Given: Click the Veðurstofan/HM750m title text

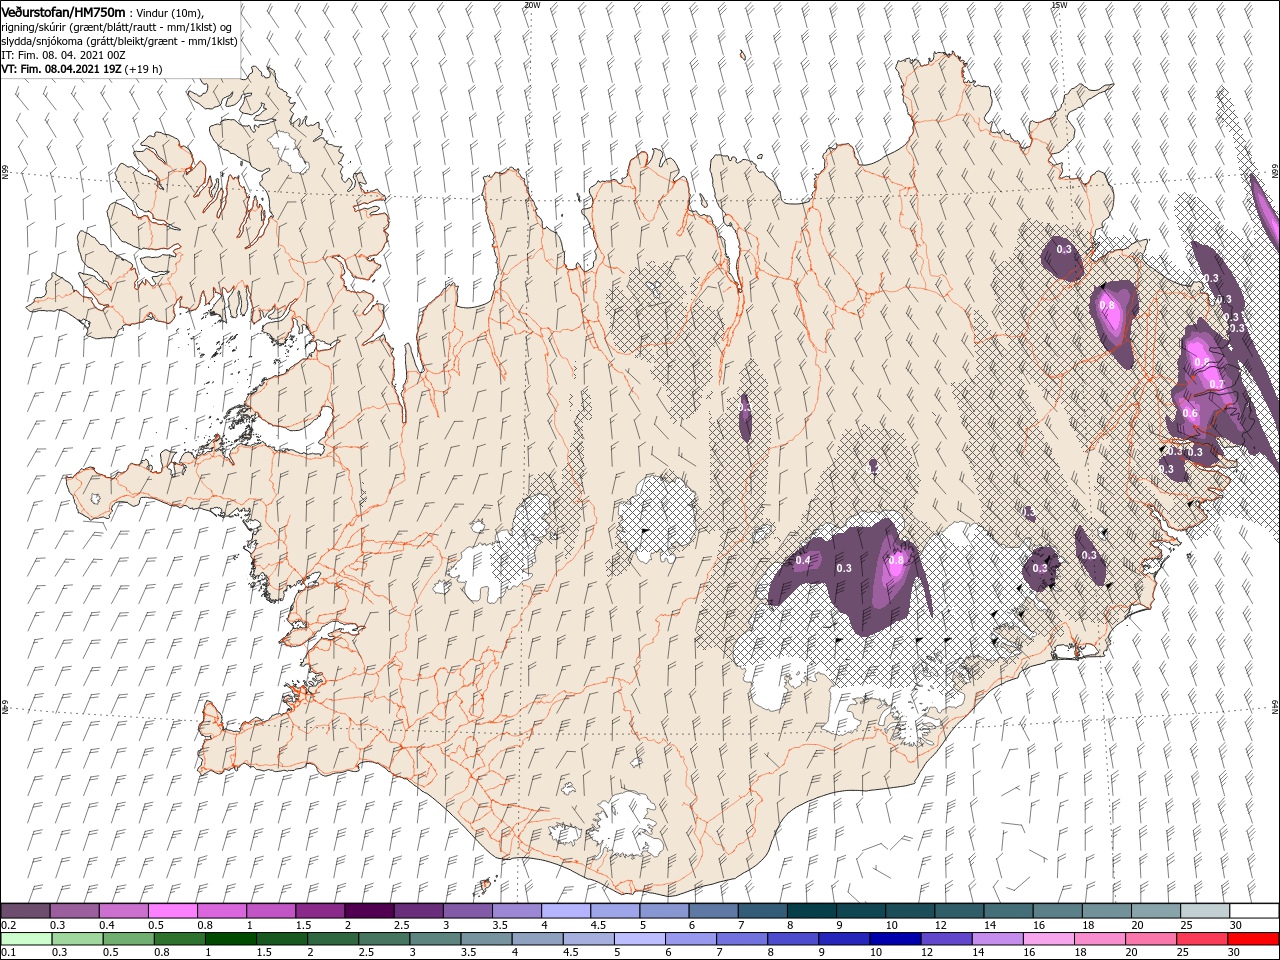Looking at the screenshot, I should [x=63, y=12].
